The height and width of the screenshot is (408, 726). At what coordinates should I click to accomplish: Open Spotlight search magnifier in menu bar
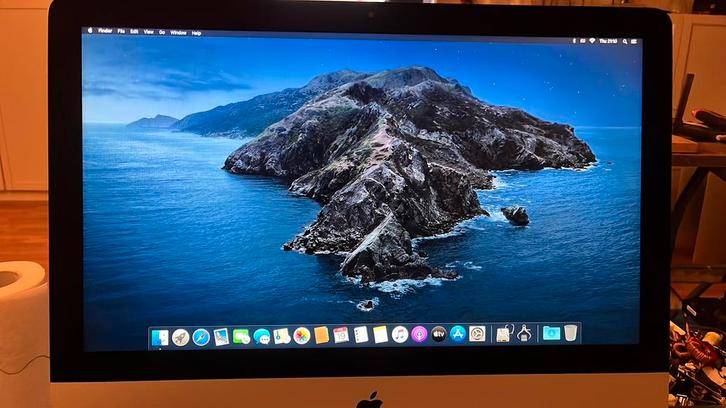(x=625, y=41)
